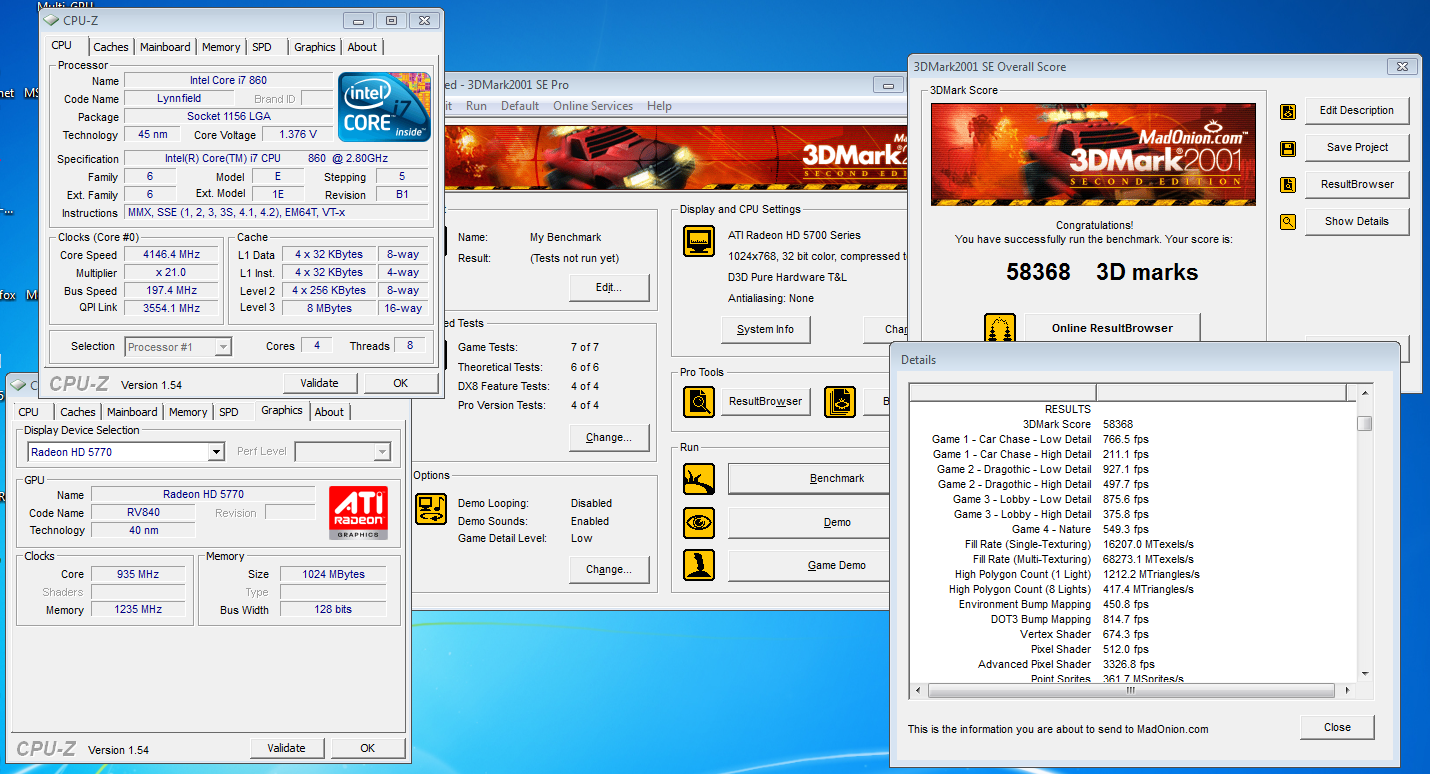Click the Edit... button for benchmark name
The width and height of the screenshot is (1430, 774).
(609, 287)
